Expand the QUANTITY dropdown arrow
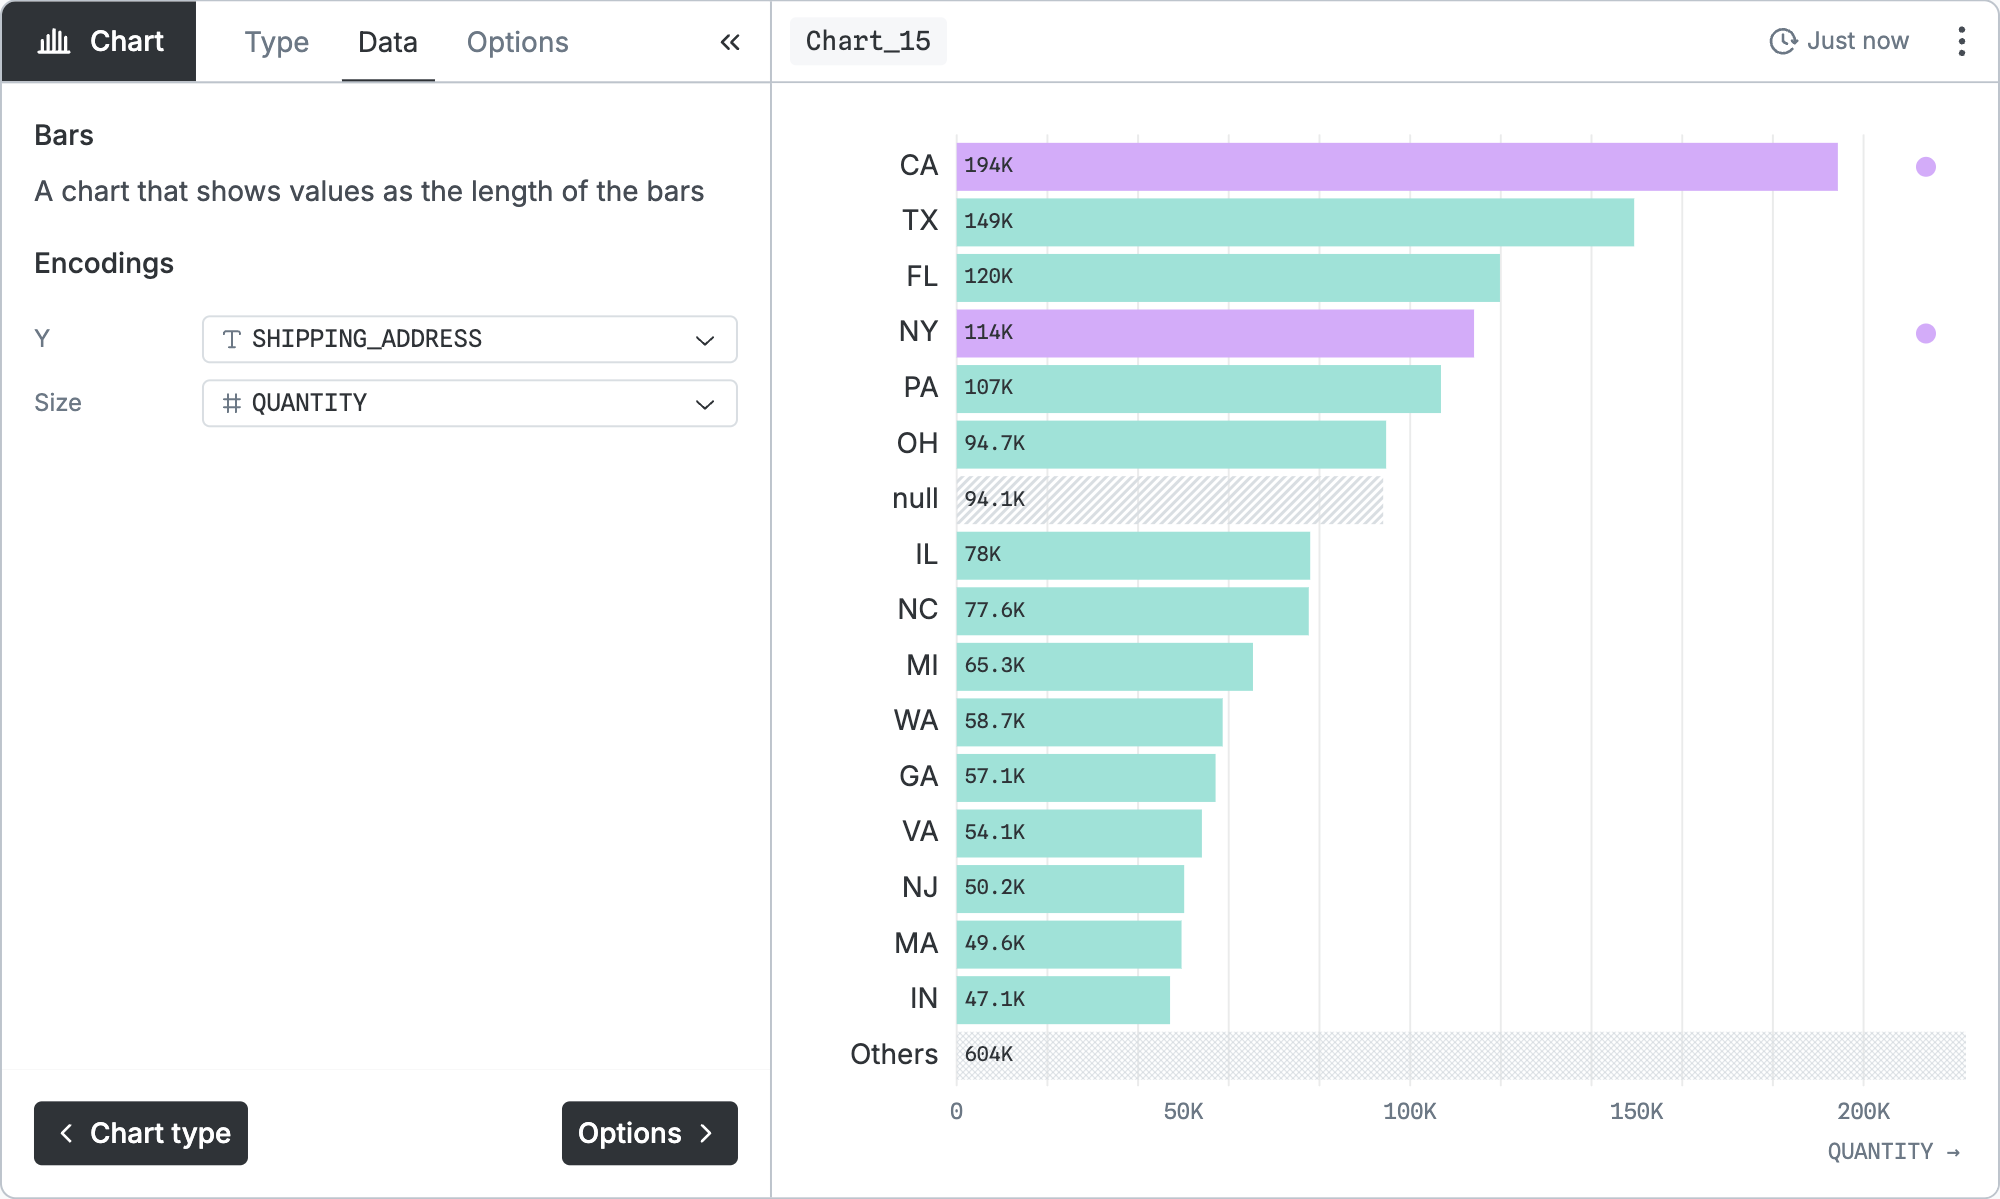The height and width of the screenshot is (1199, 2000). [x=705, y=404]
